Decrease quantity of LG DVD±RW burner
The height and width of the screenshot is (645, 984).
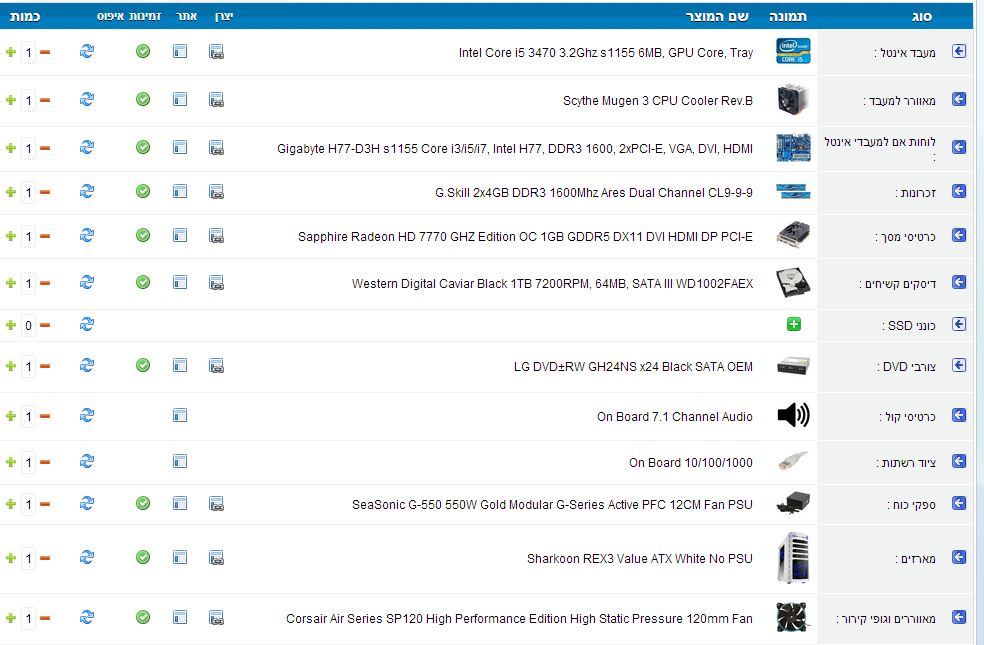tap(45, 367)
